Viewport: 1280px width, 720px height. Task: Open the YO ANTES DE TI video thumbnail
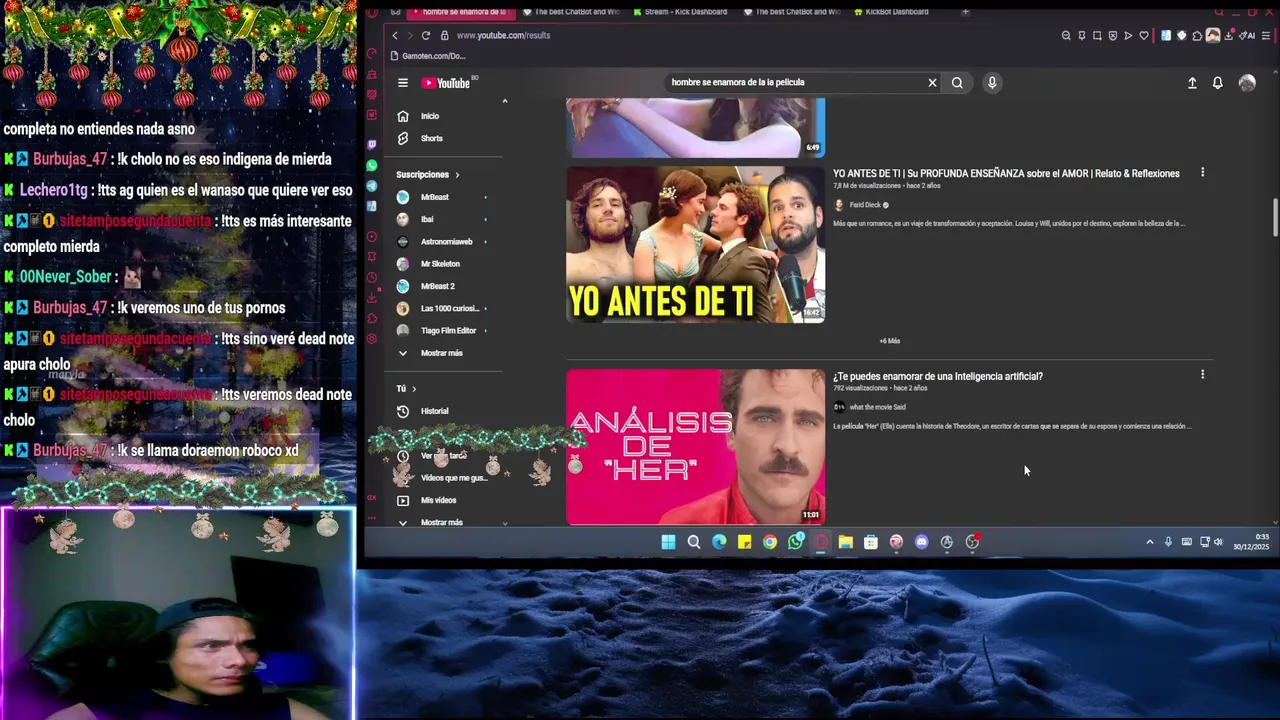(x=695, y=244)
